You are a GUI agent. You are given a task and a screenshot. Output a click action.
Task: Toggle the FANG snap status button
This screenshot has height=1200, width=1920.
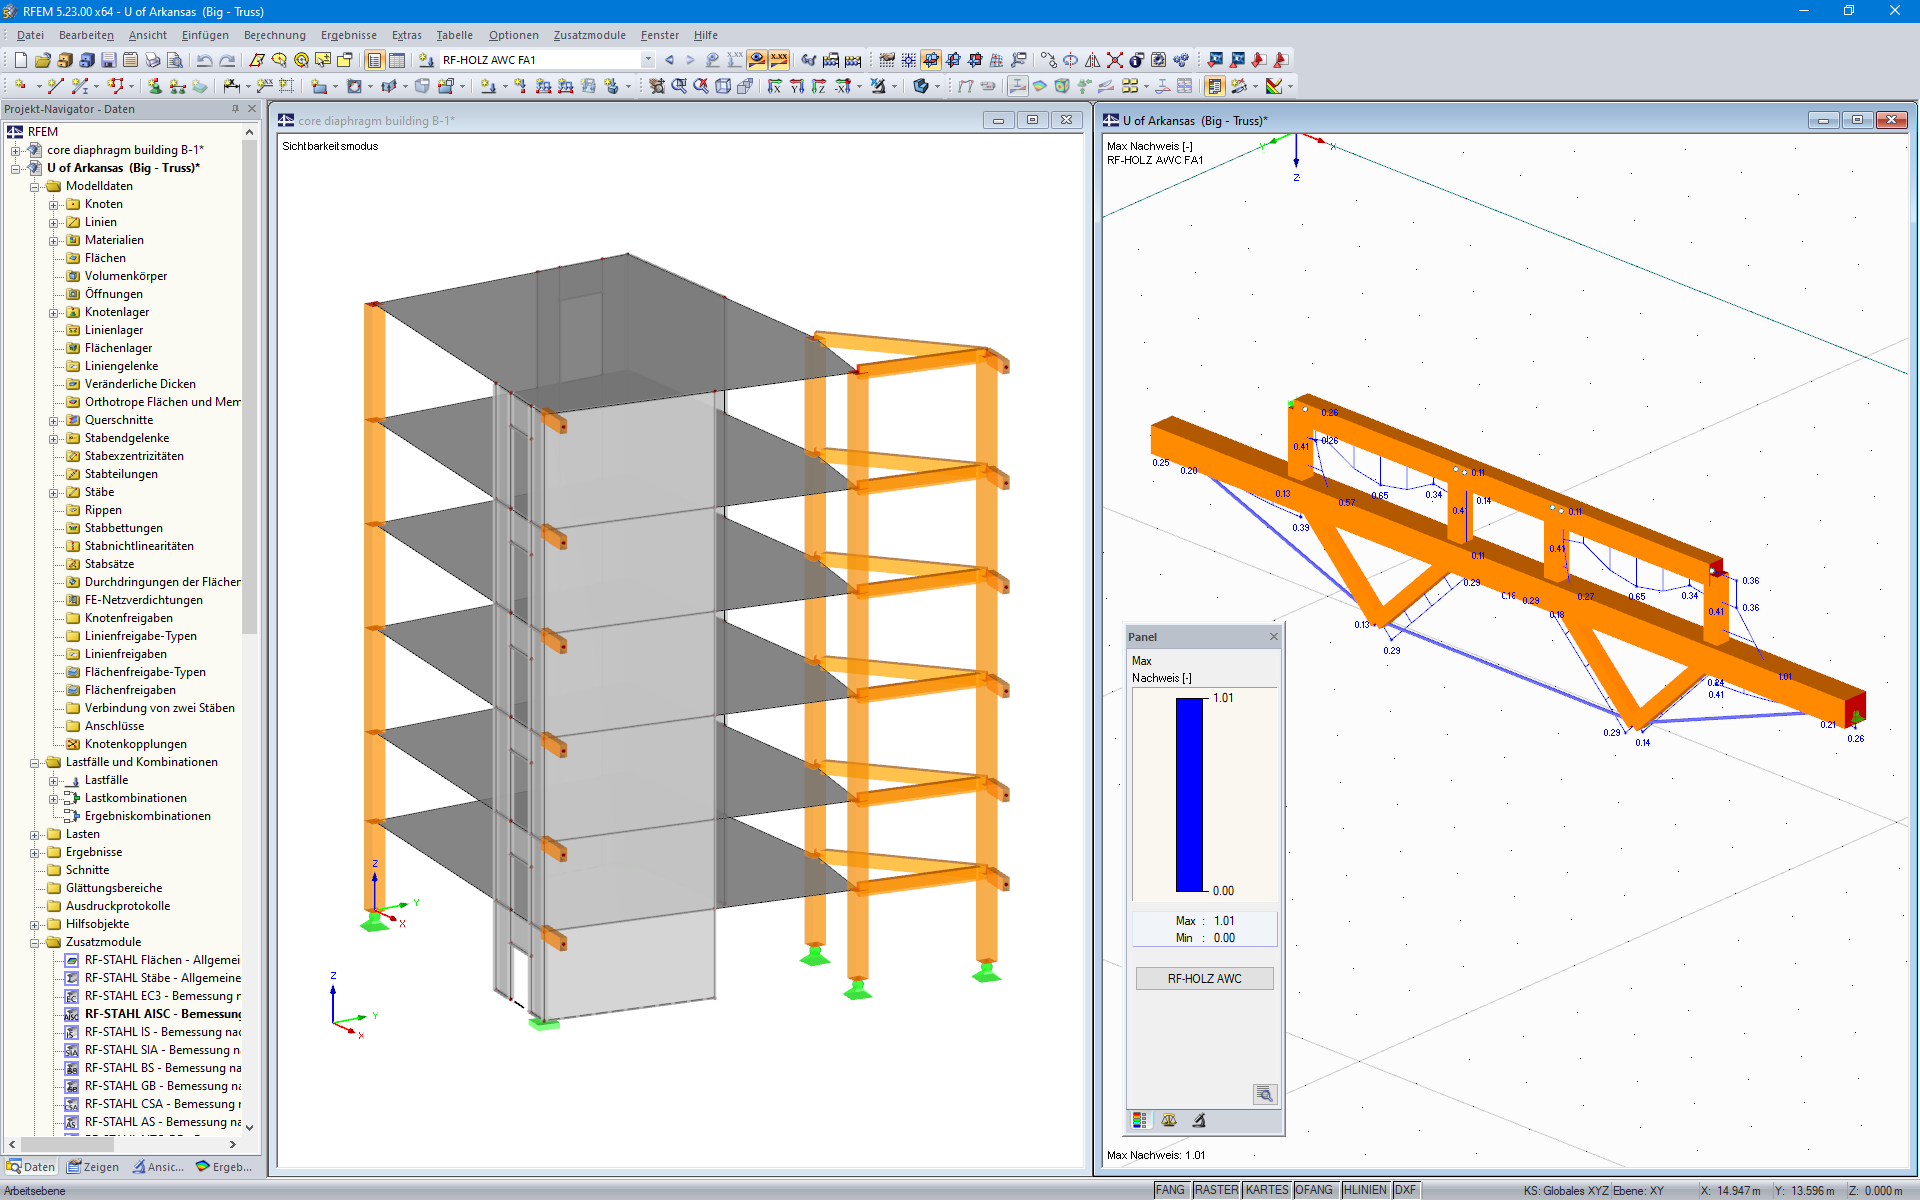pos(1170,1190)
